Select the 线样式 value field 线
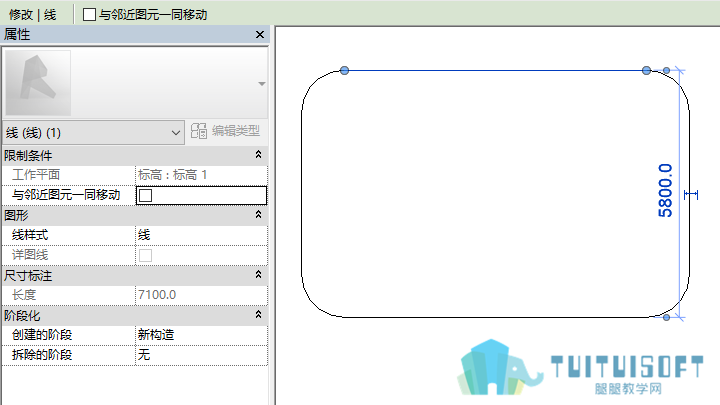Image resolution: width=720 pixels, height=405 pixels. [202, 235]
